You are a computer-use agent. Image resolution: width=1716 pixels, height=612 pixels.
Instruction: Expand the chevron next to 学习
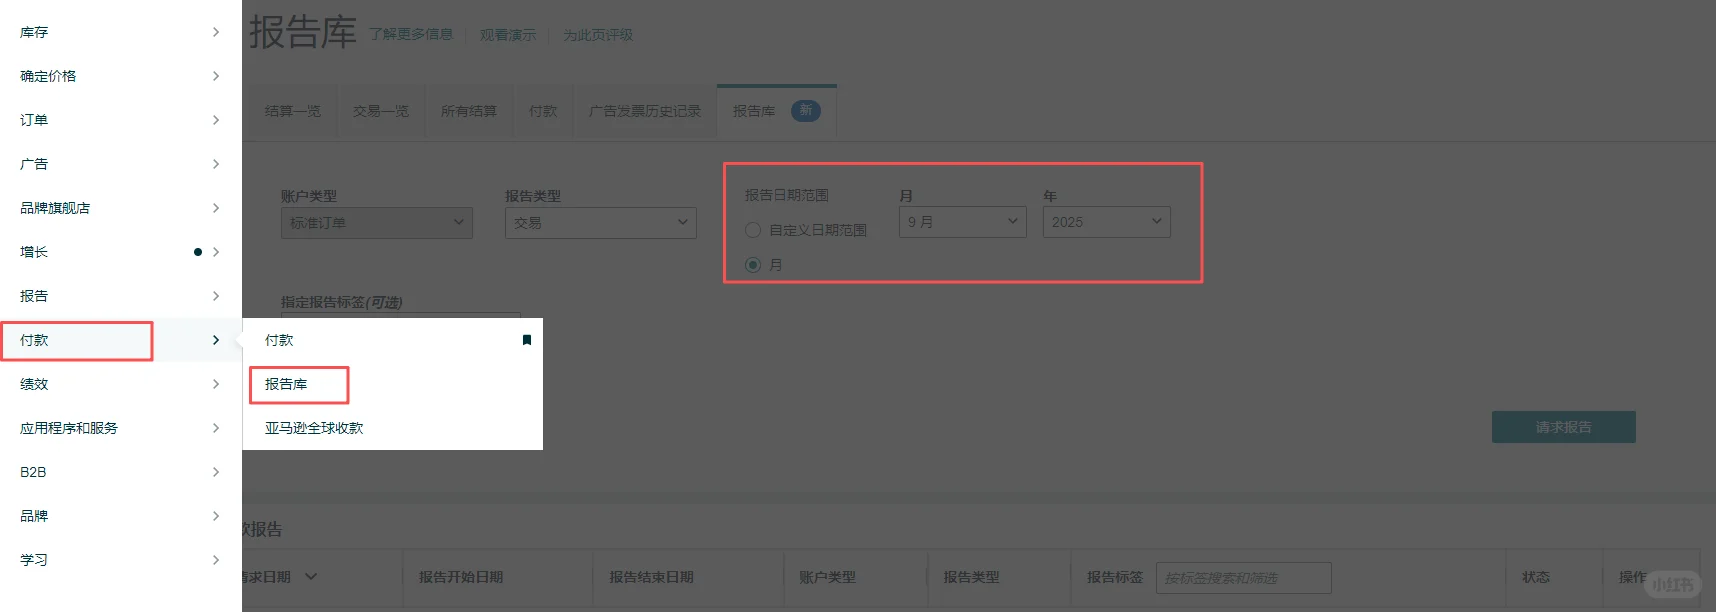(216, 560)
